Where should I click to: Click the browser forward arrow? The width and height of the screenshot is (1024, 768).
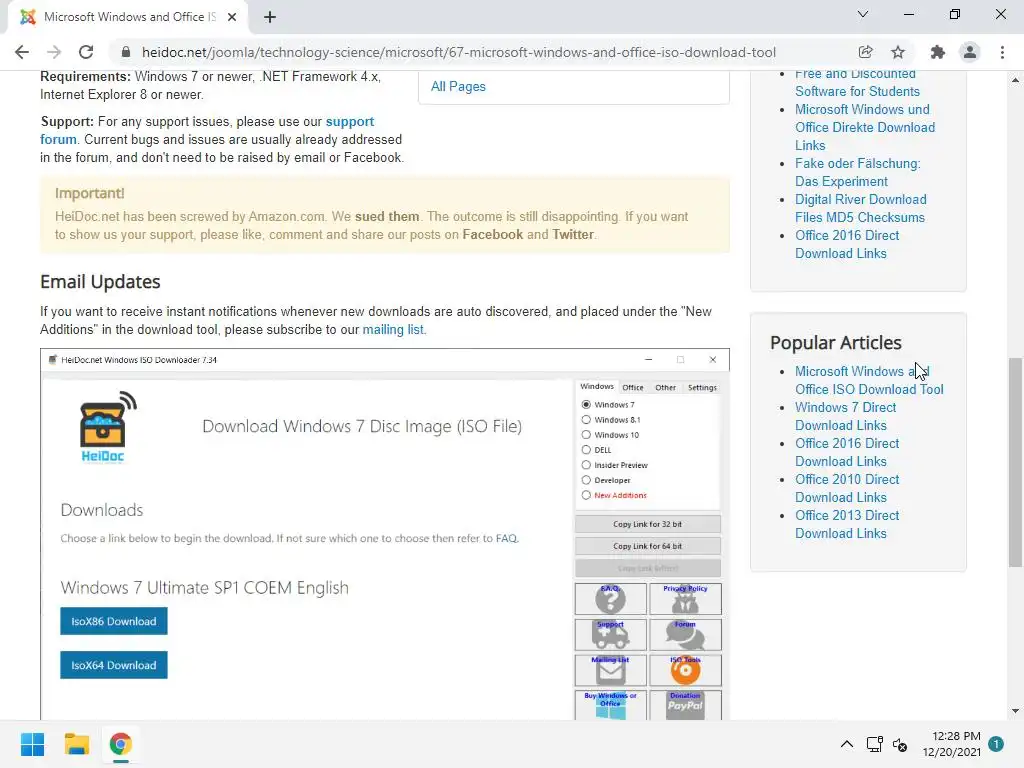(54, 52)
